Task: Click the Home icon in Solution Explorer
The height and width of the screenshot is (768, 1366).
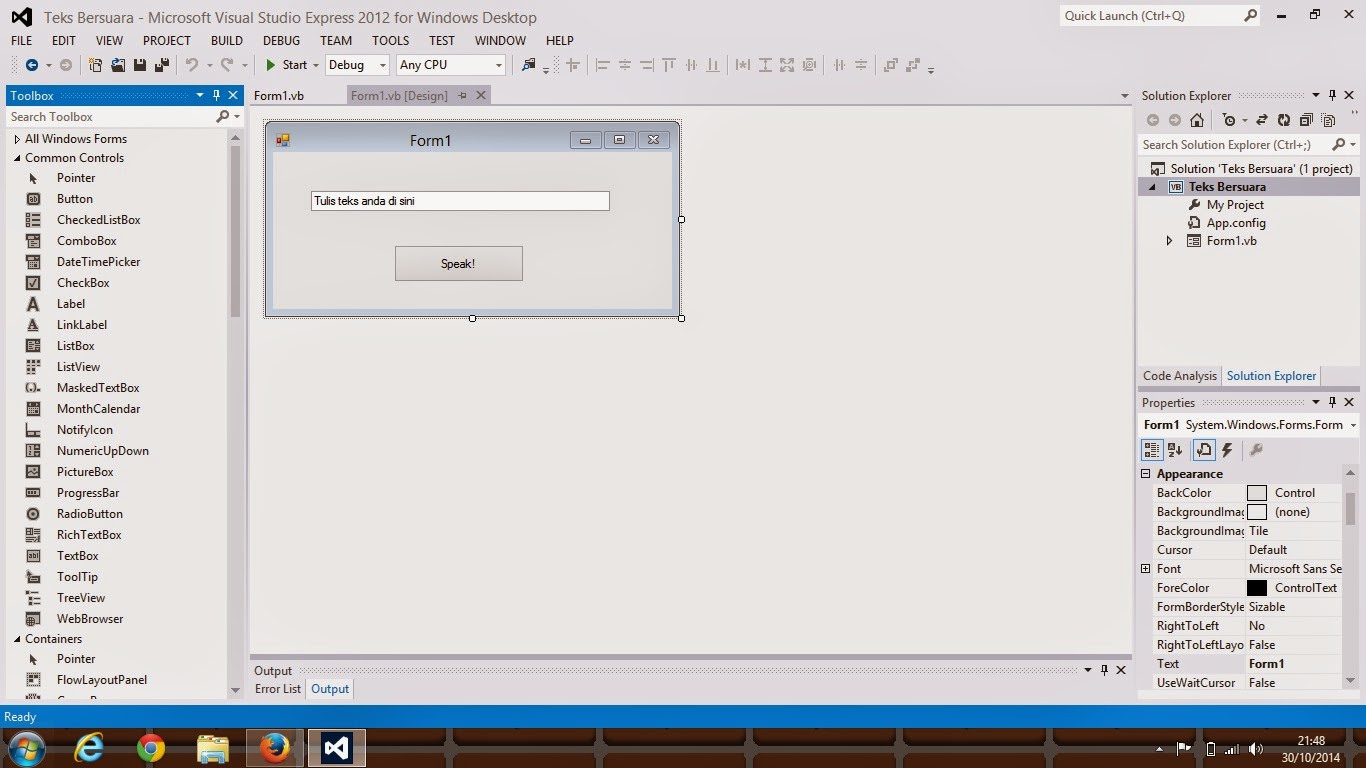Action: (x=1197, y=120)
